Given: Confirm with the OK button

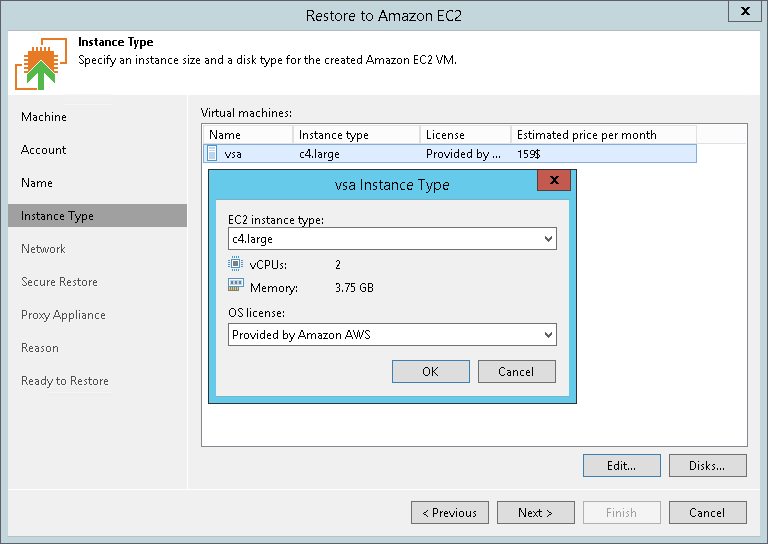Looking at the screenshot, I should (x=430, y=372).
